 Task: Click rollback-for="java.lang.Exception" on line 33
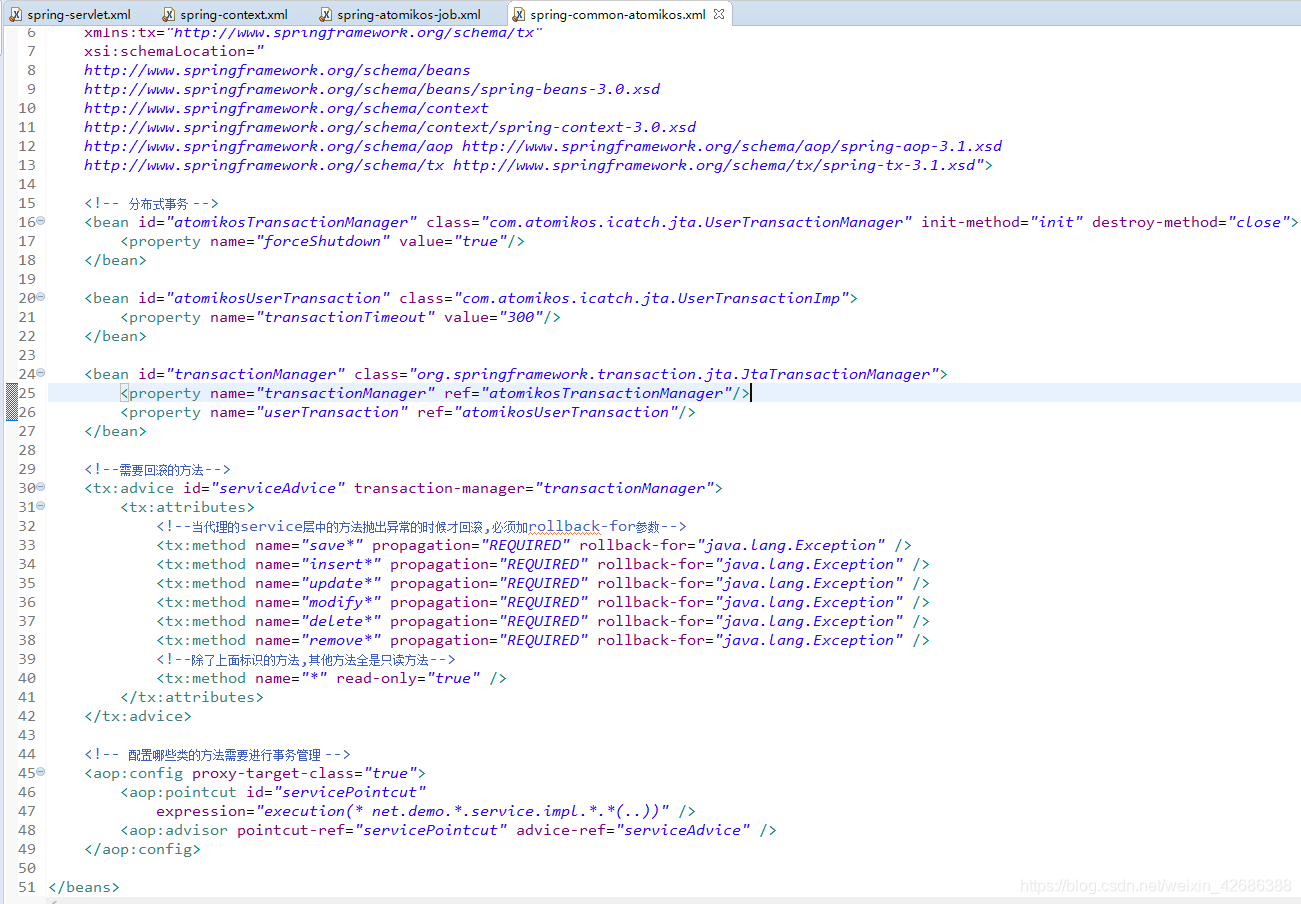coord(732,545)
